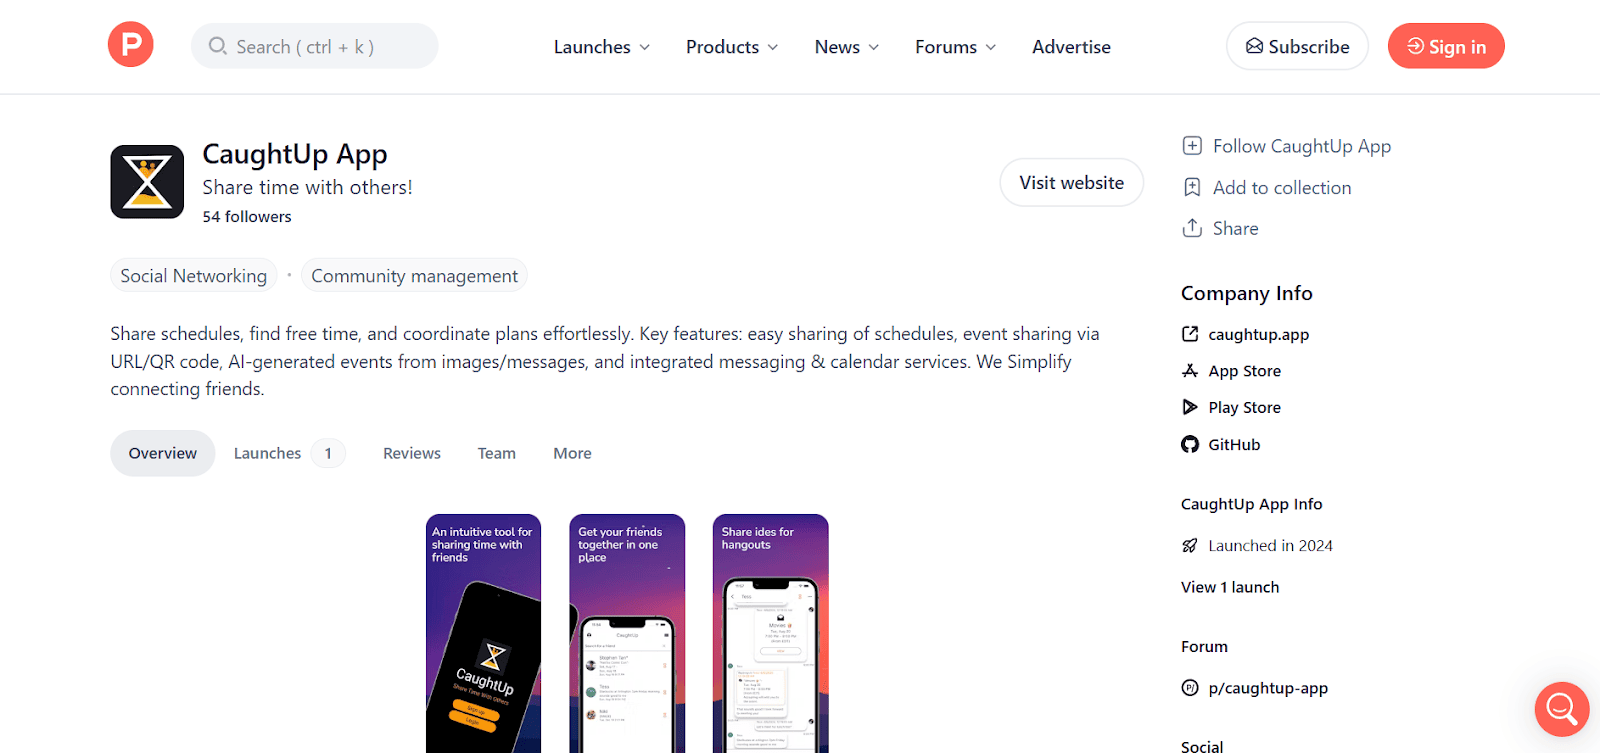Expand the News dropdown menu
The width and height of the screenshot is (1600, 753).
tap(847, 47)
